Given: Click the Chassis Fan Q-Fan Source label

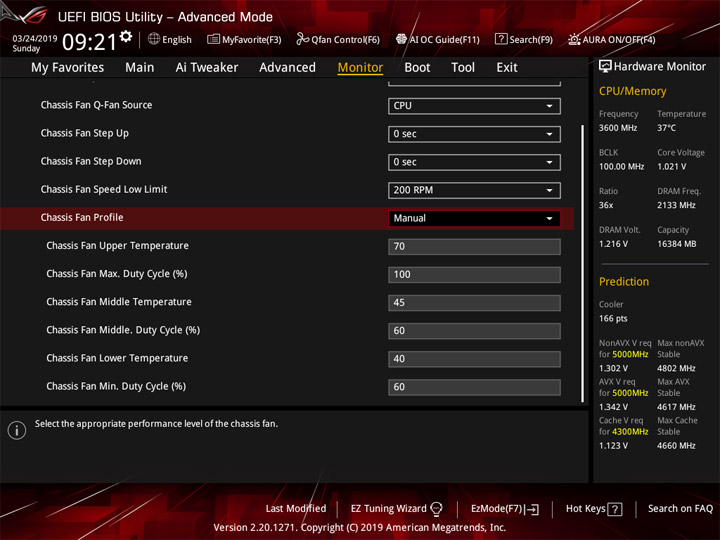Looking at the screenshot, I should pyautogui.click(x=96, y=105).
